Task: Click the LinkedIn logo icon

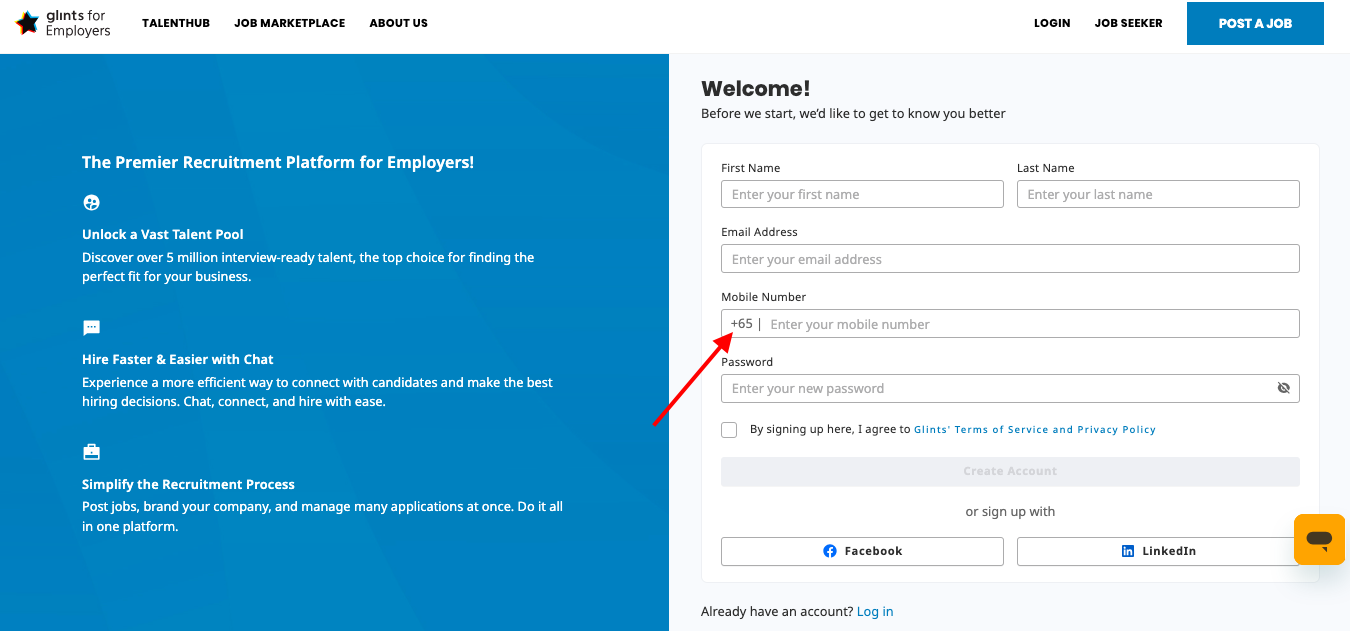Action: [1128, 551]
